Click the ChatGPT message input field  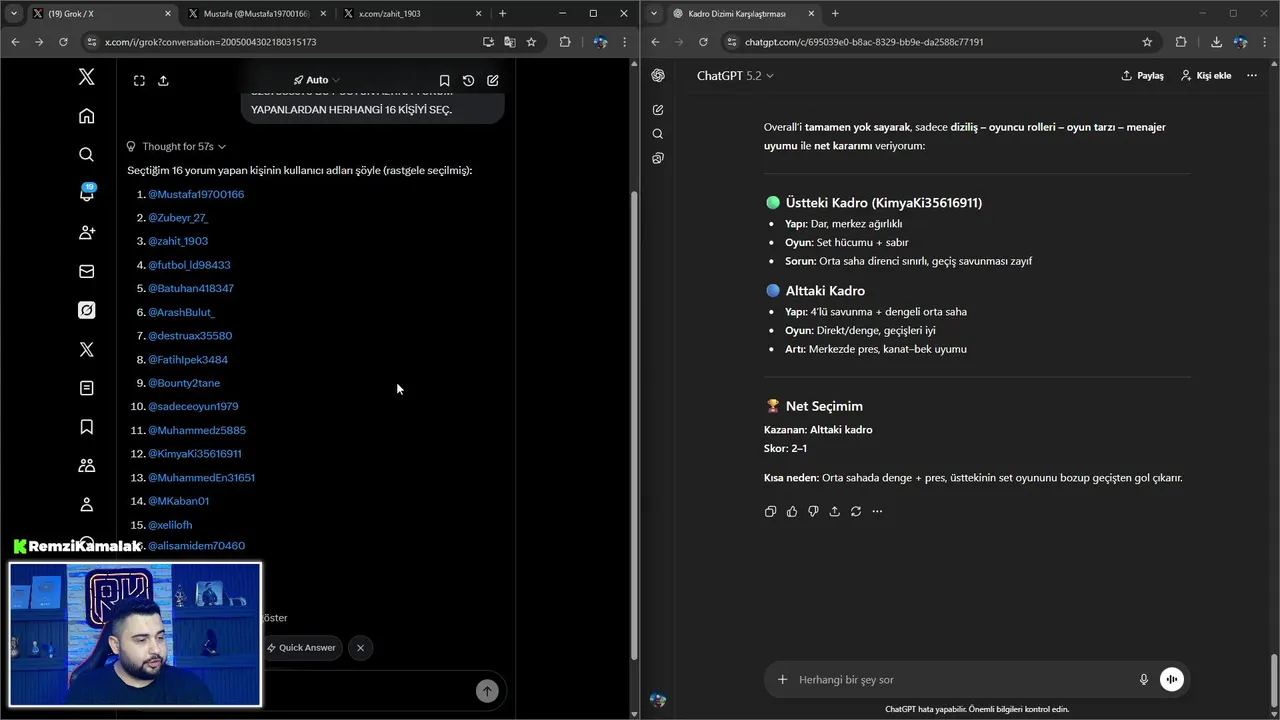pos(965,680)
